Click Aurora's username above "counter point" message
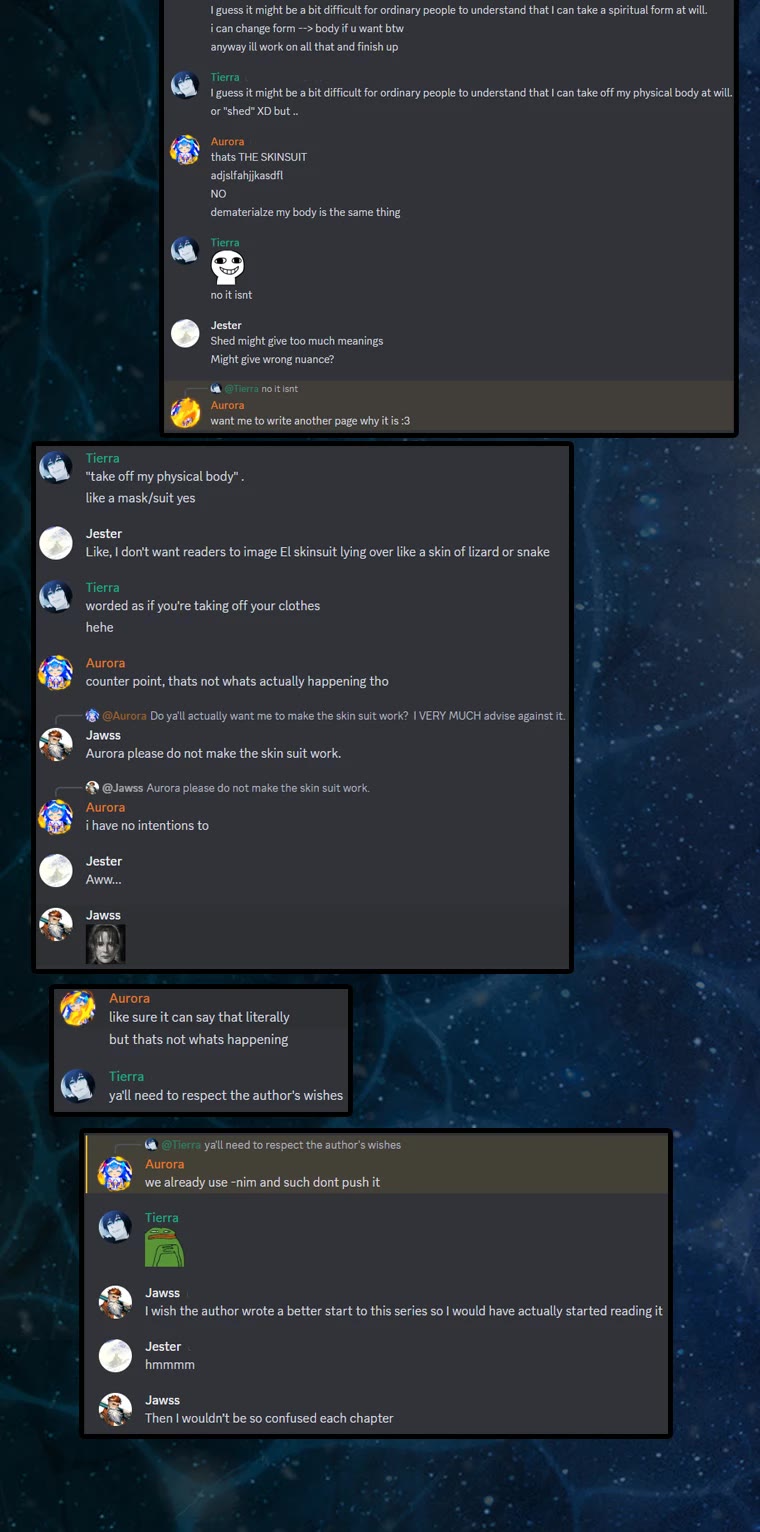Screen dimensions: 760x1532 [x=105, y=663]
